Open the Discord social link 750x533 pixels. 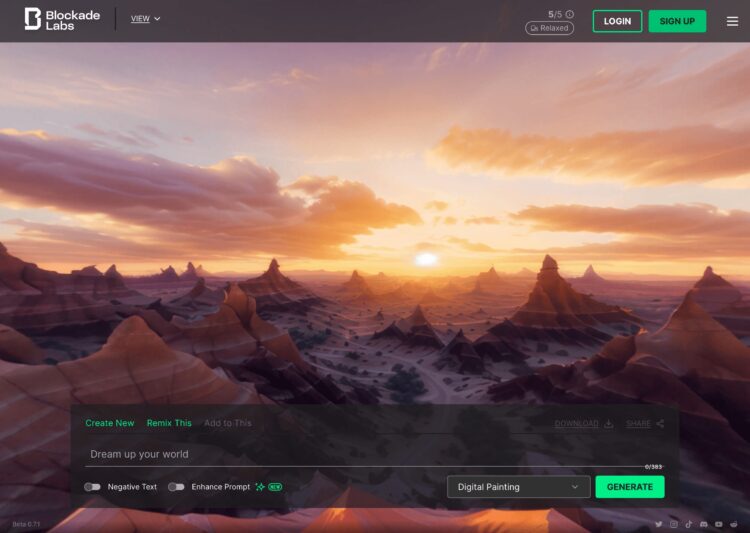click(704, 524)
